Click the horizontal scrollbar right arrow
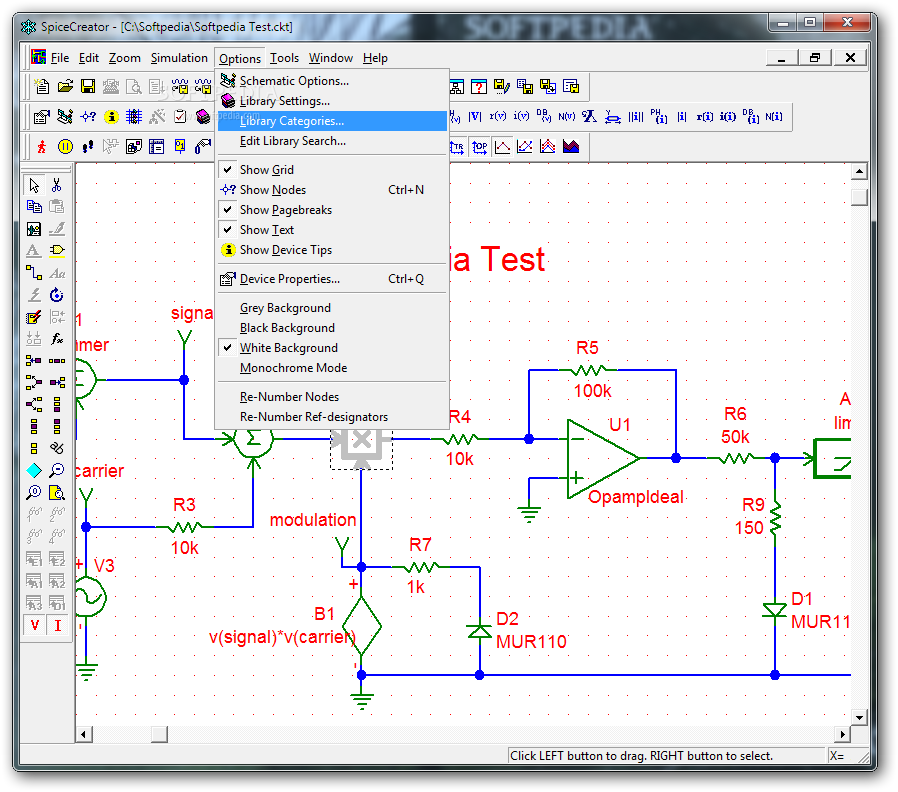The image size is (898, 792). (x=842, y=734)
